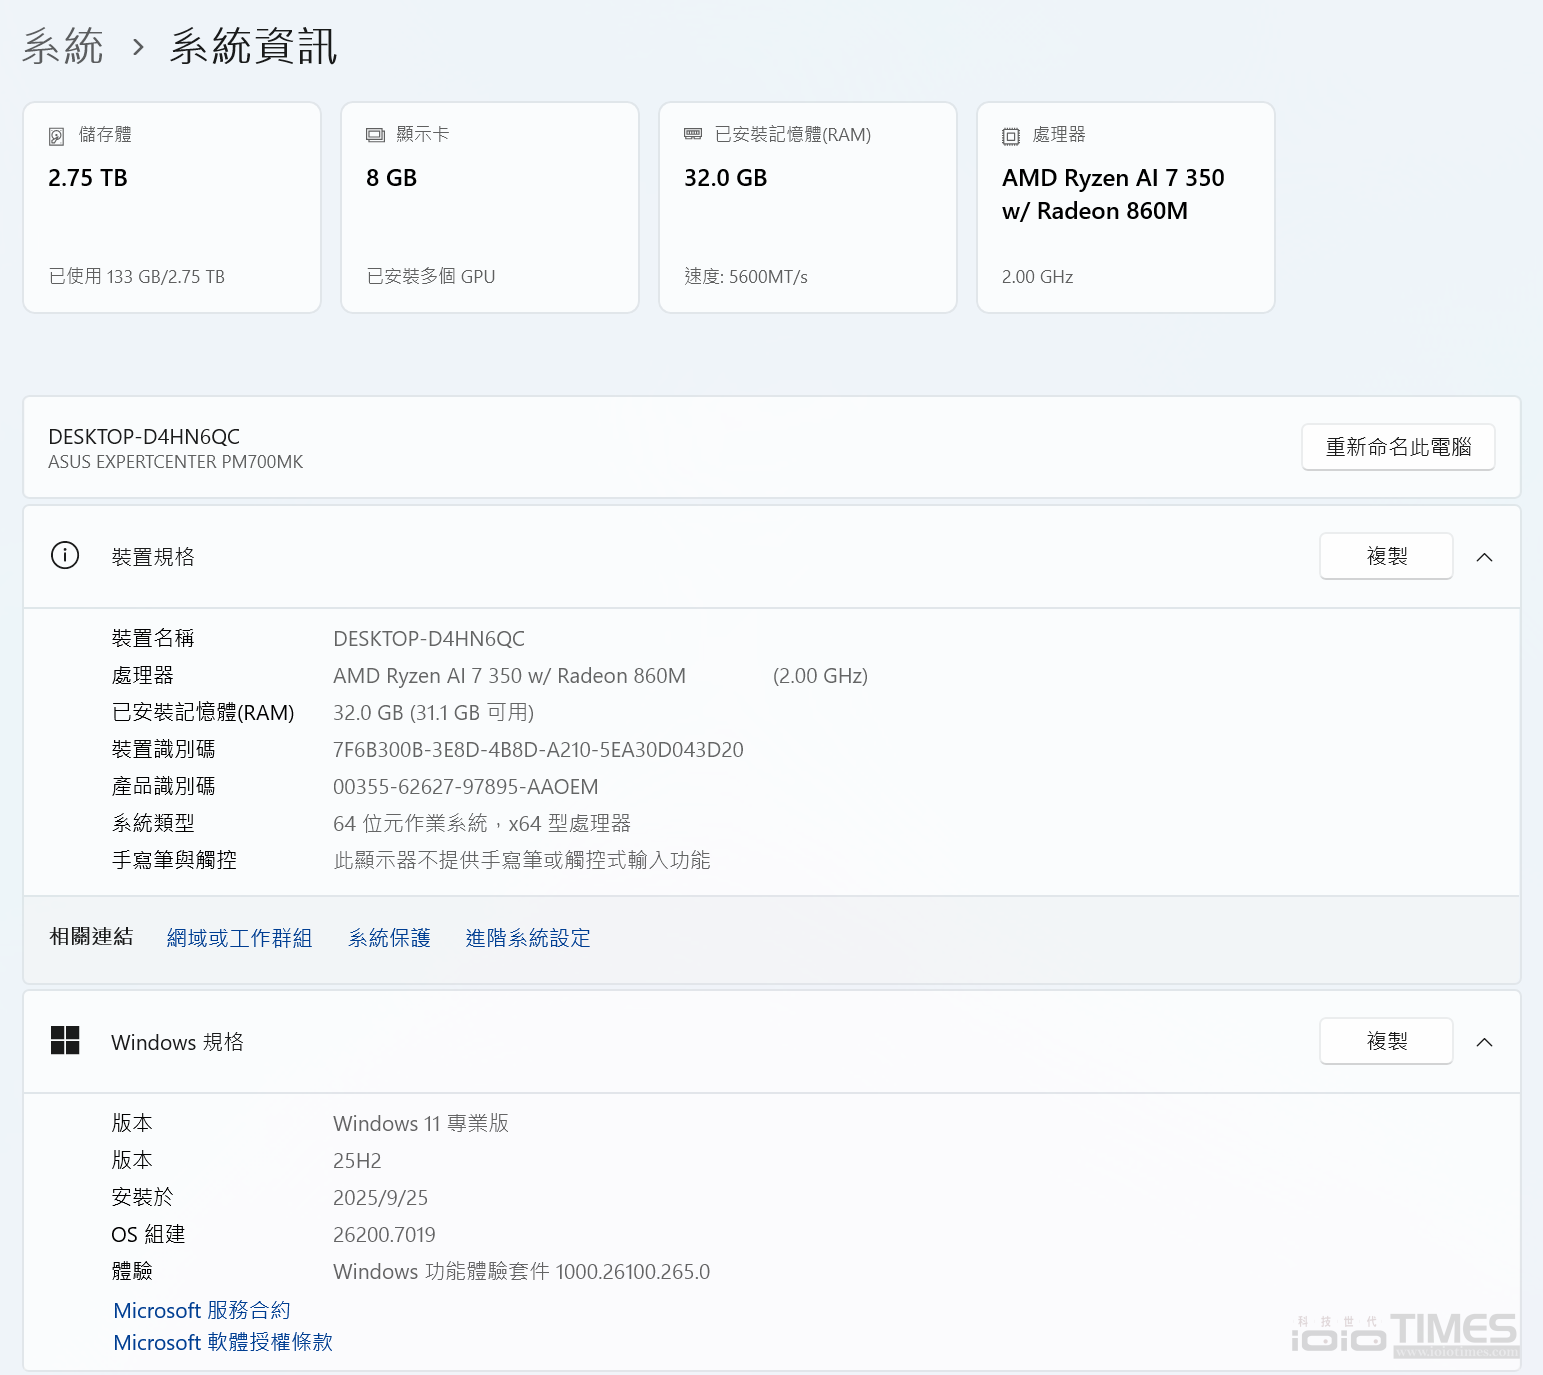Select the 8 GB graphics card tile

coord(490,208)
